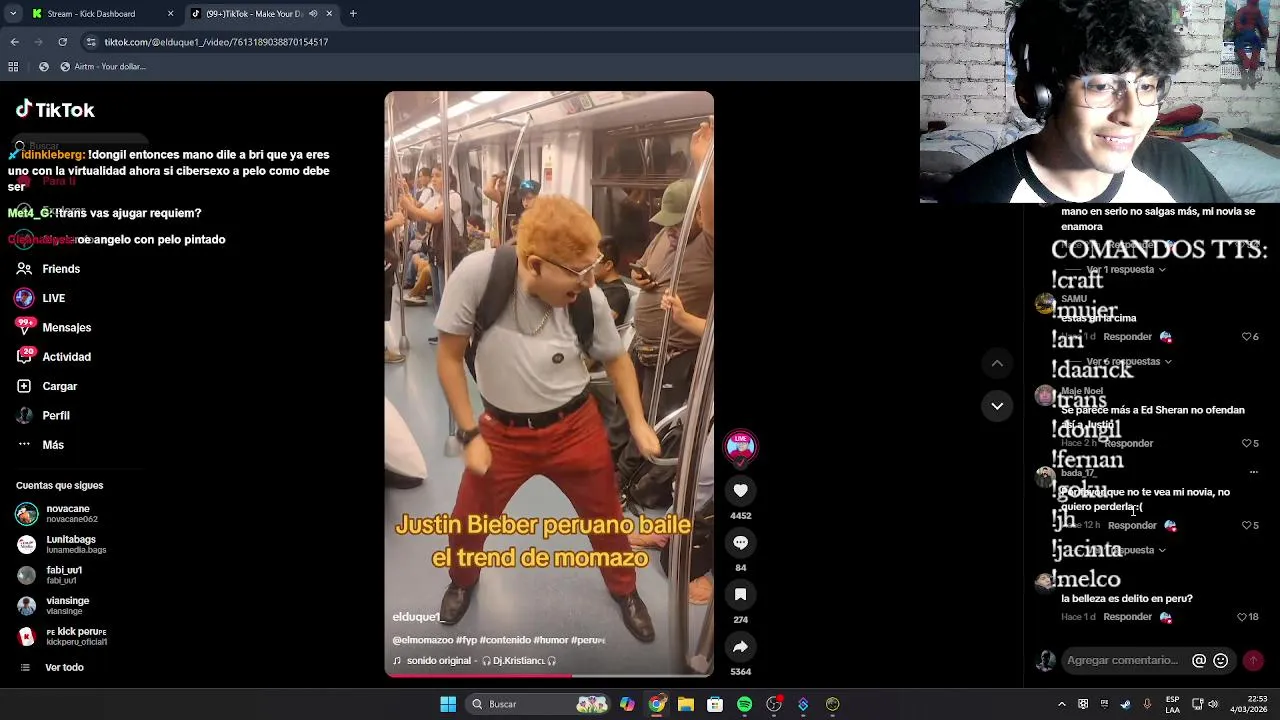The height and width of the screenshot is (720, 1280).
Task: Go to the previous video arrow
Action: tap(997, 364)
